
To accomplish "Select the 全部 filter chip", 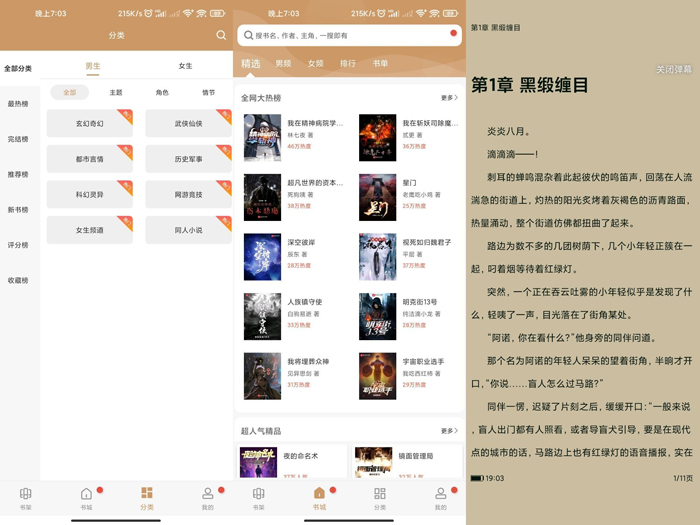I will pos(69,92).
